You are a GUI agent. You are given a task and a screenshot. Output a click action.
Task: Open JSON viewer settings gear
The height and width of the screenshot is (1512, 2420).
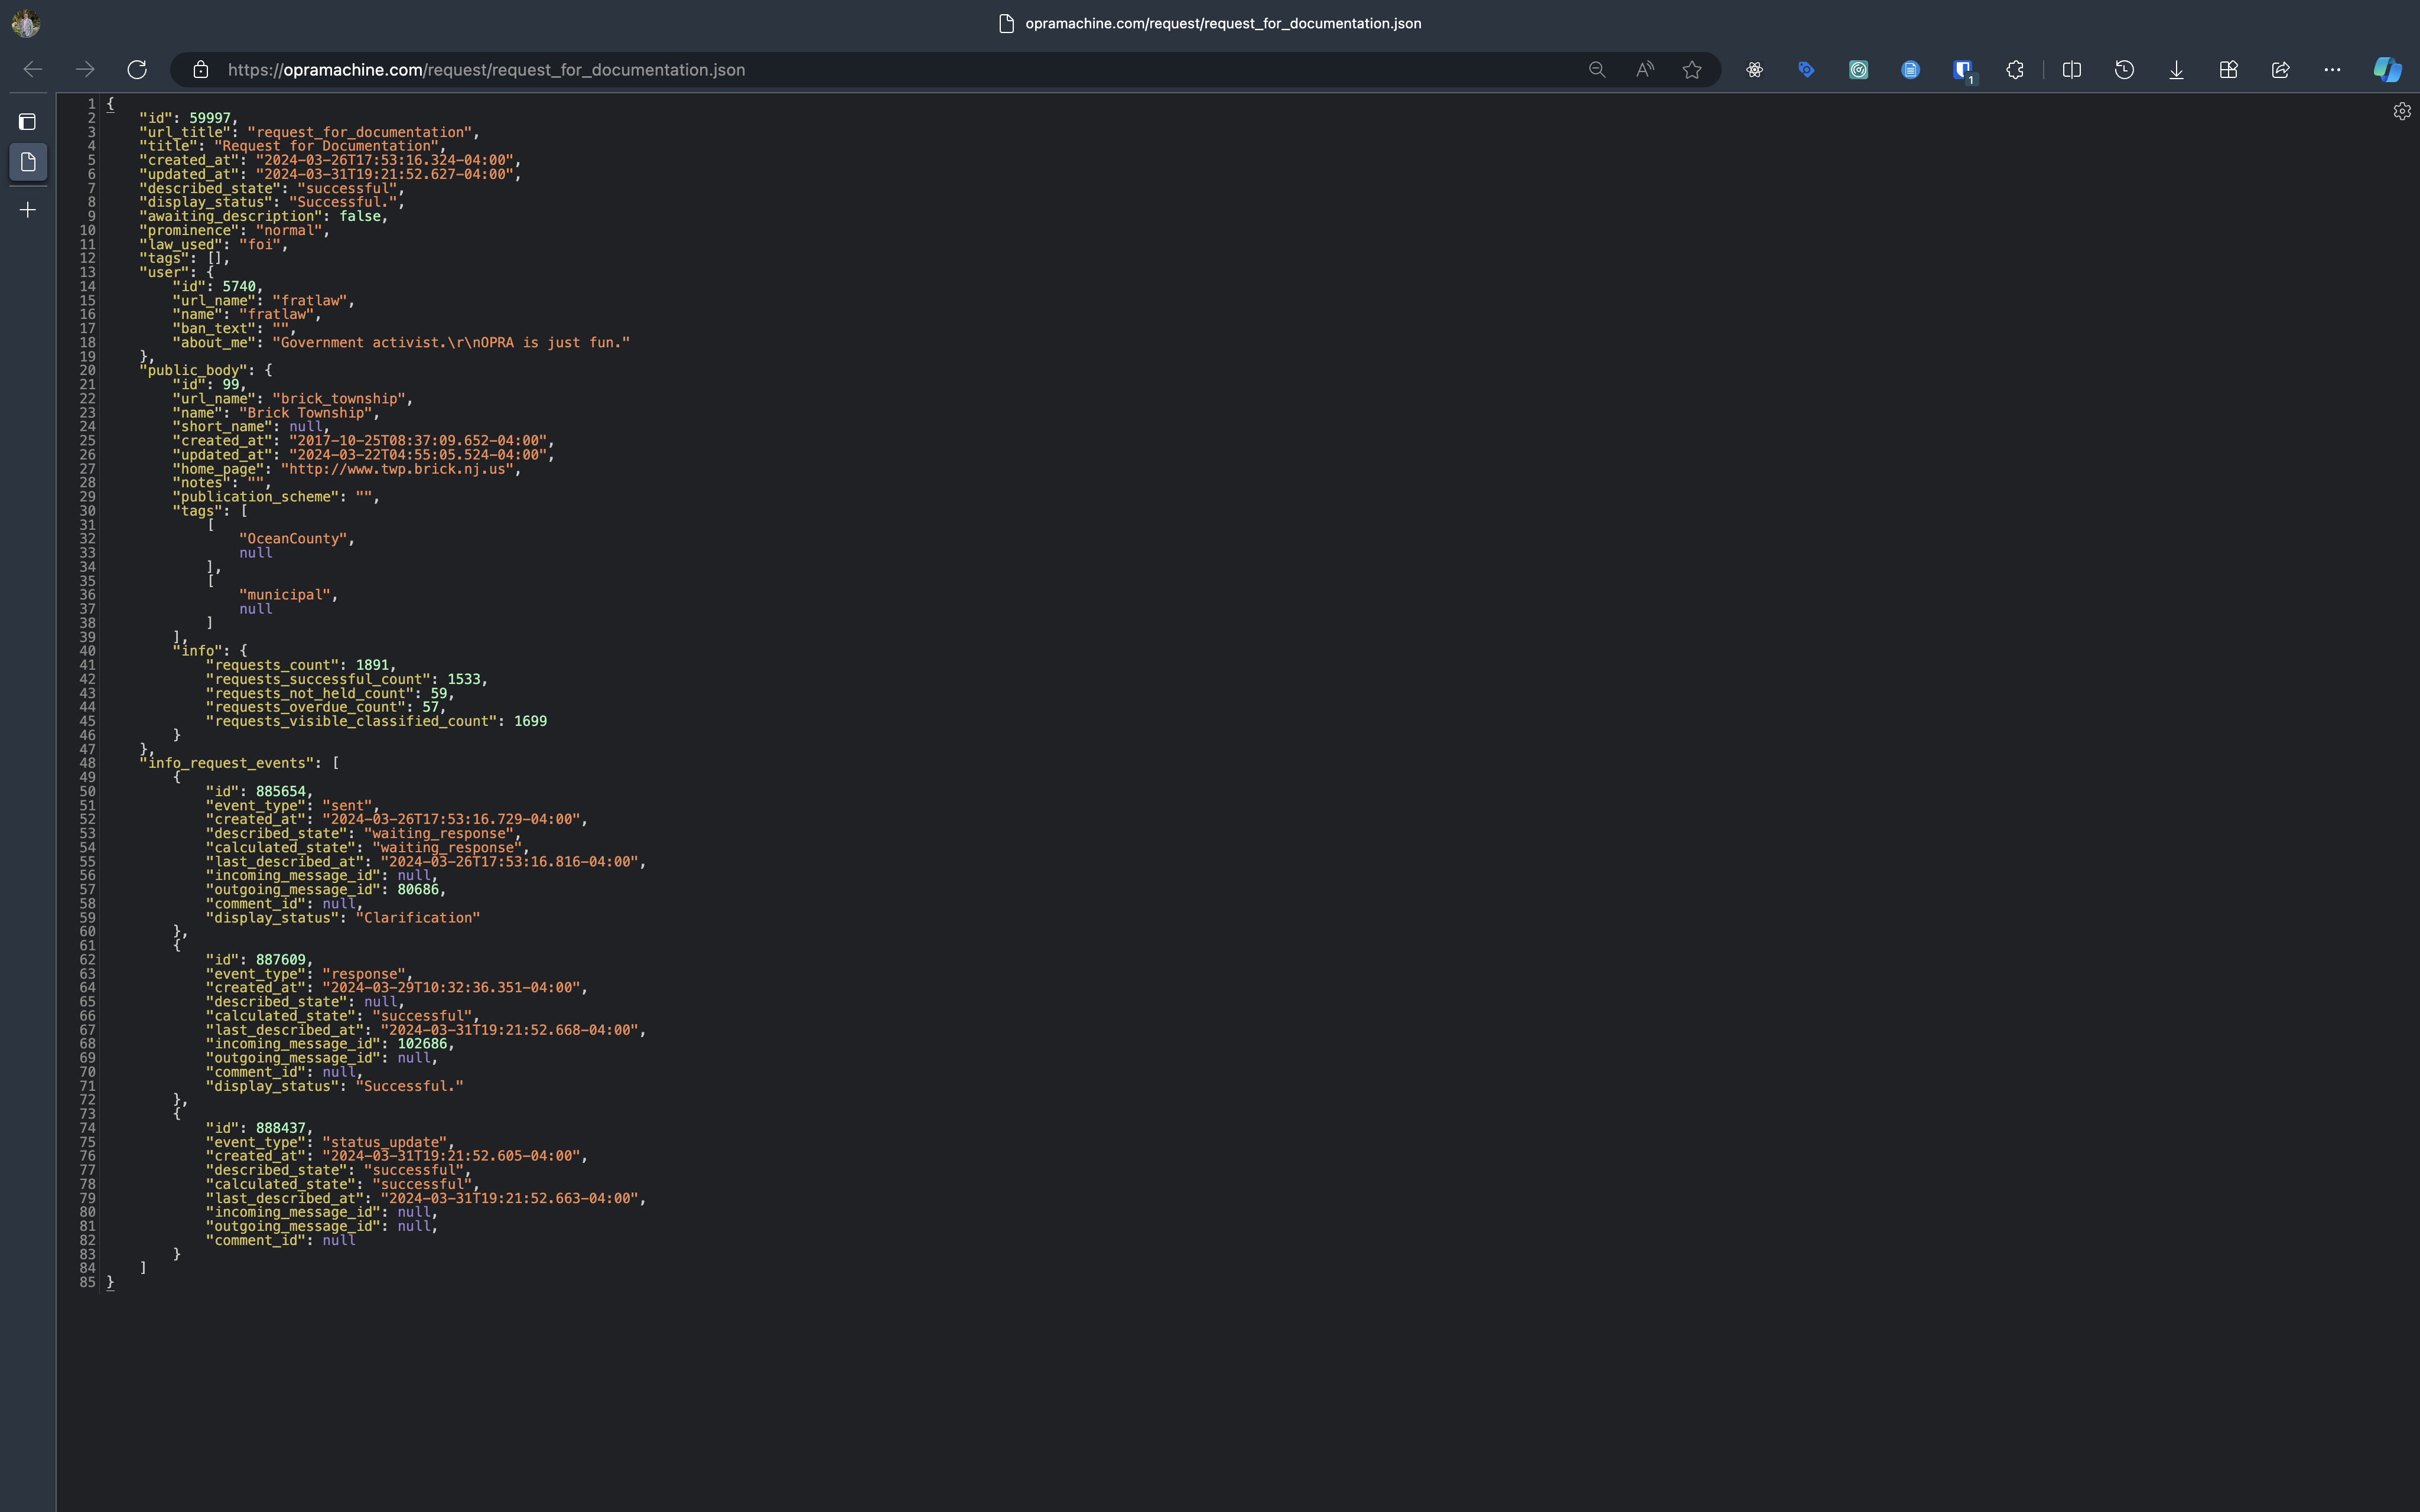coord(2401,112)
